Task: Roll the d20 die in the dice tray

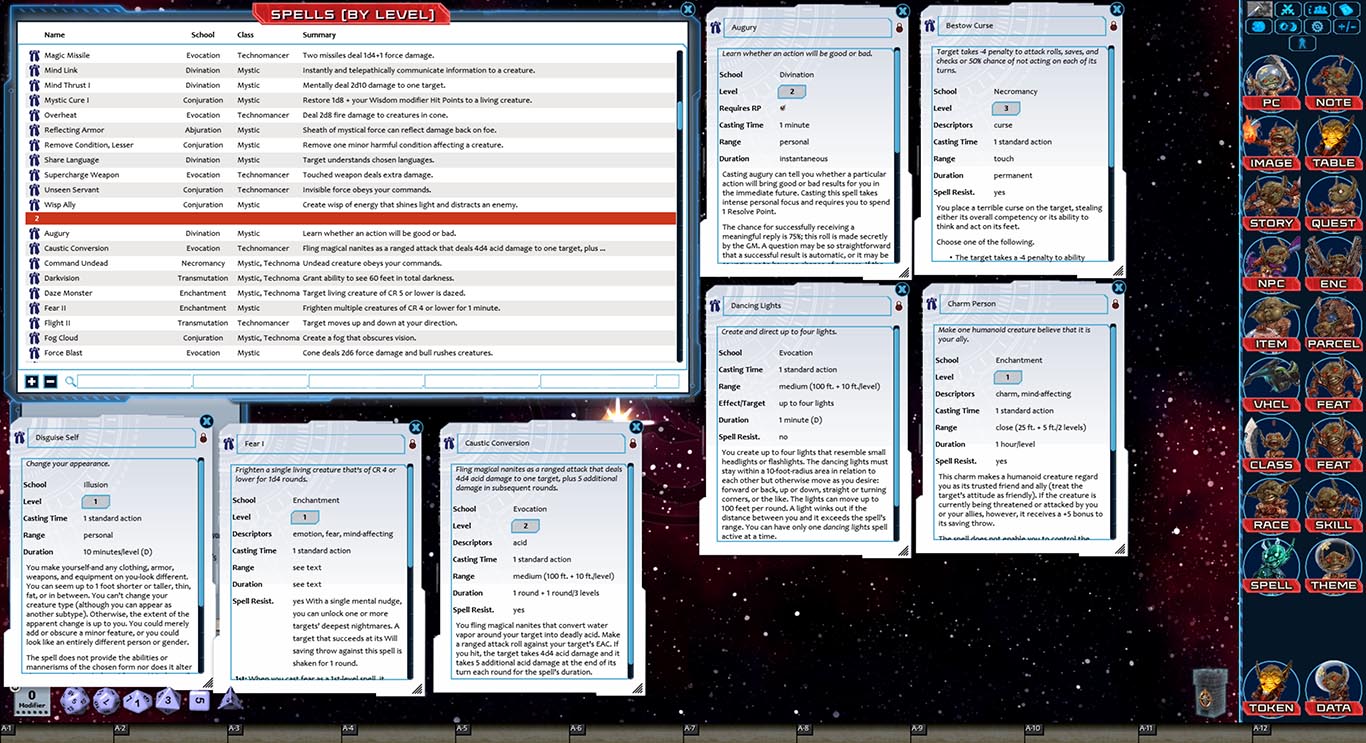Action: 76,703
